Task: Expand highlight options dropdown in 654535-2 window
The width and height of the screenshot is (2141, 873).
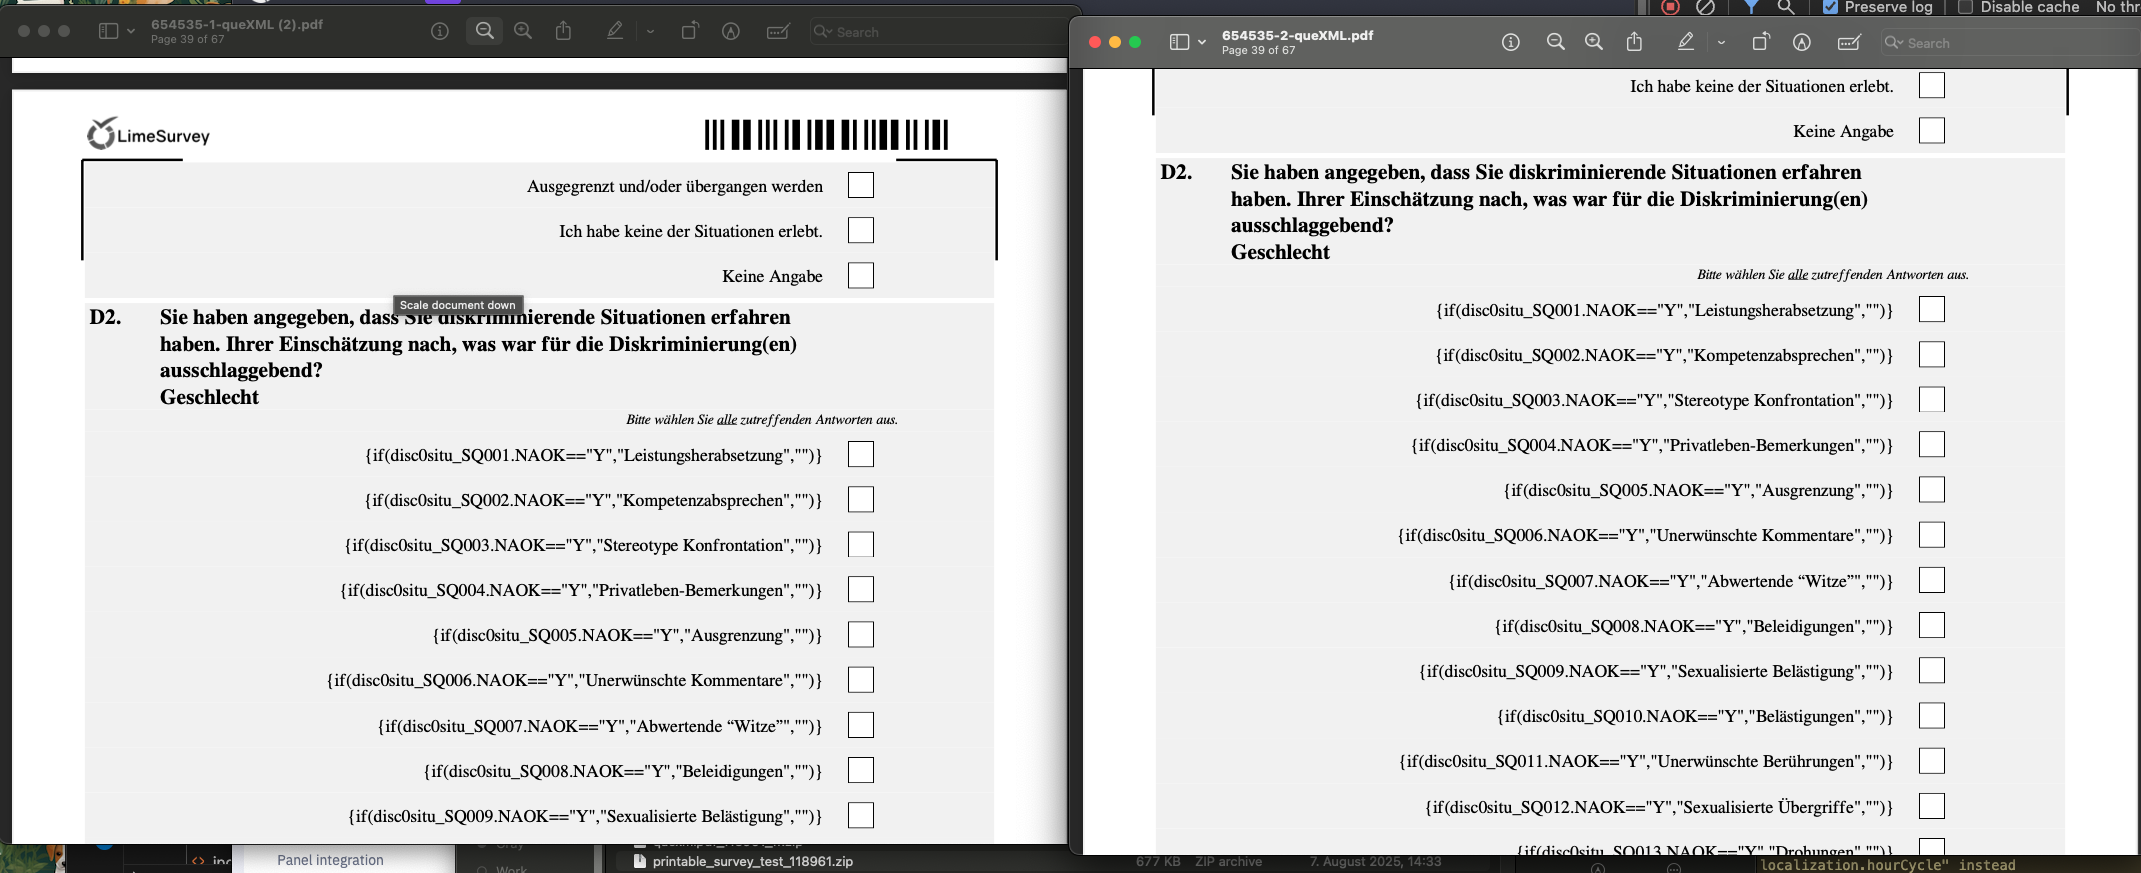Action: [x=1721, y=42]
